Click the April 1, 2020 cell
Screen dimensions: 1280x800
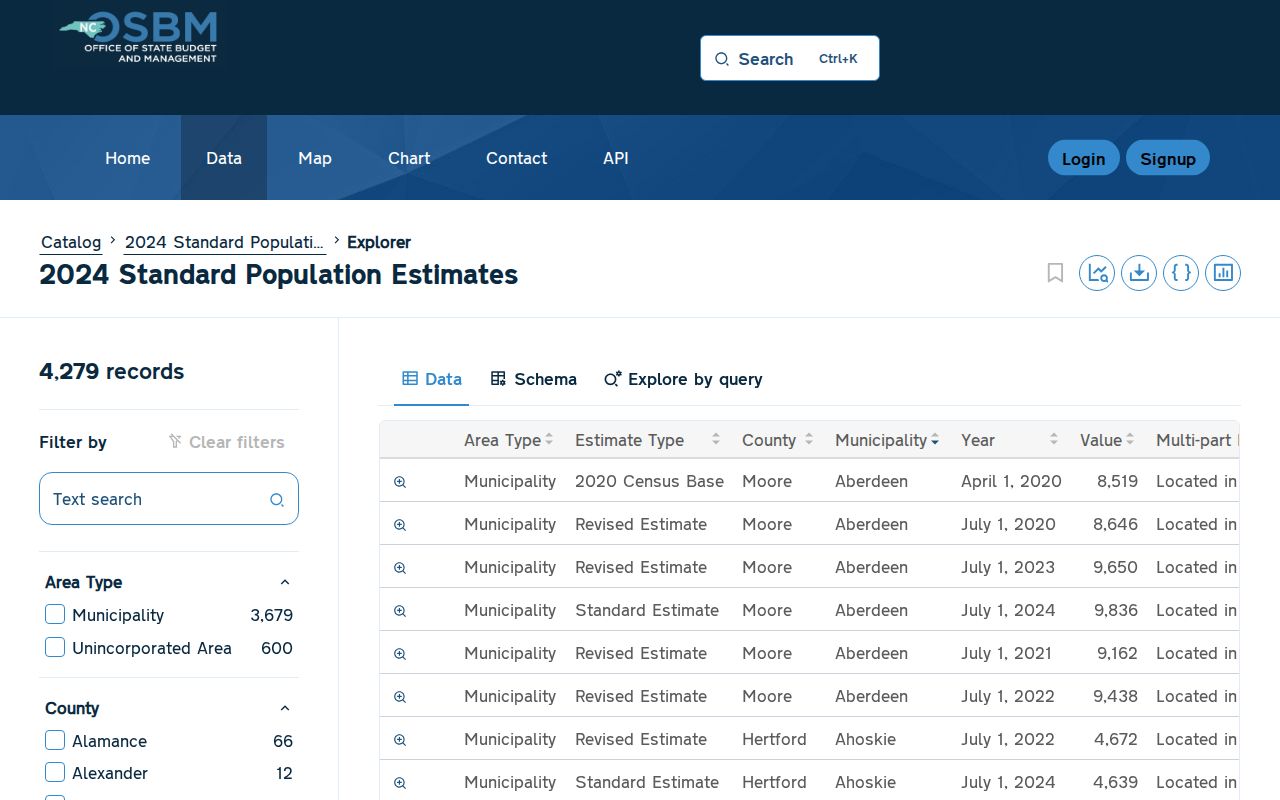(x=1011, y=481)
